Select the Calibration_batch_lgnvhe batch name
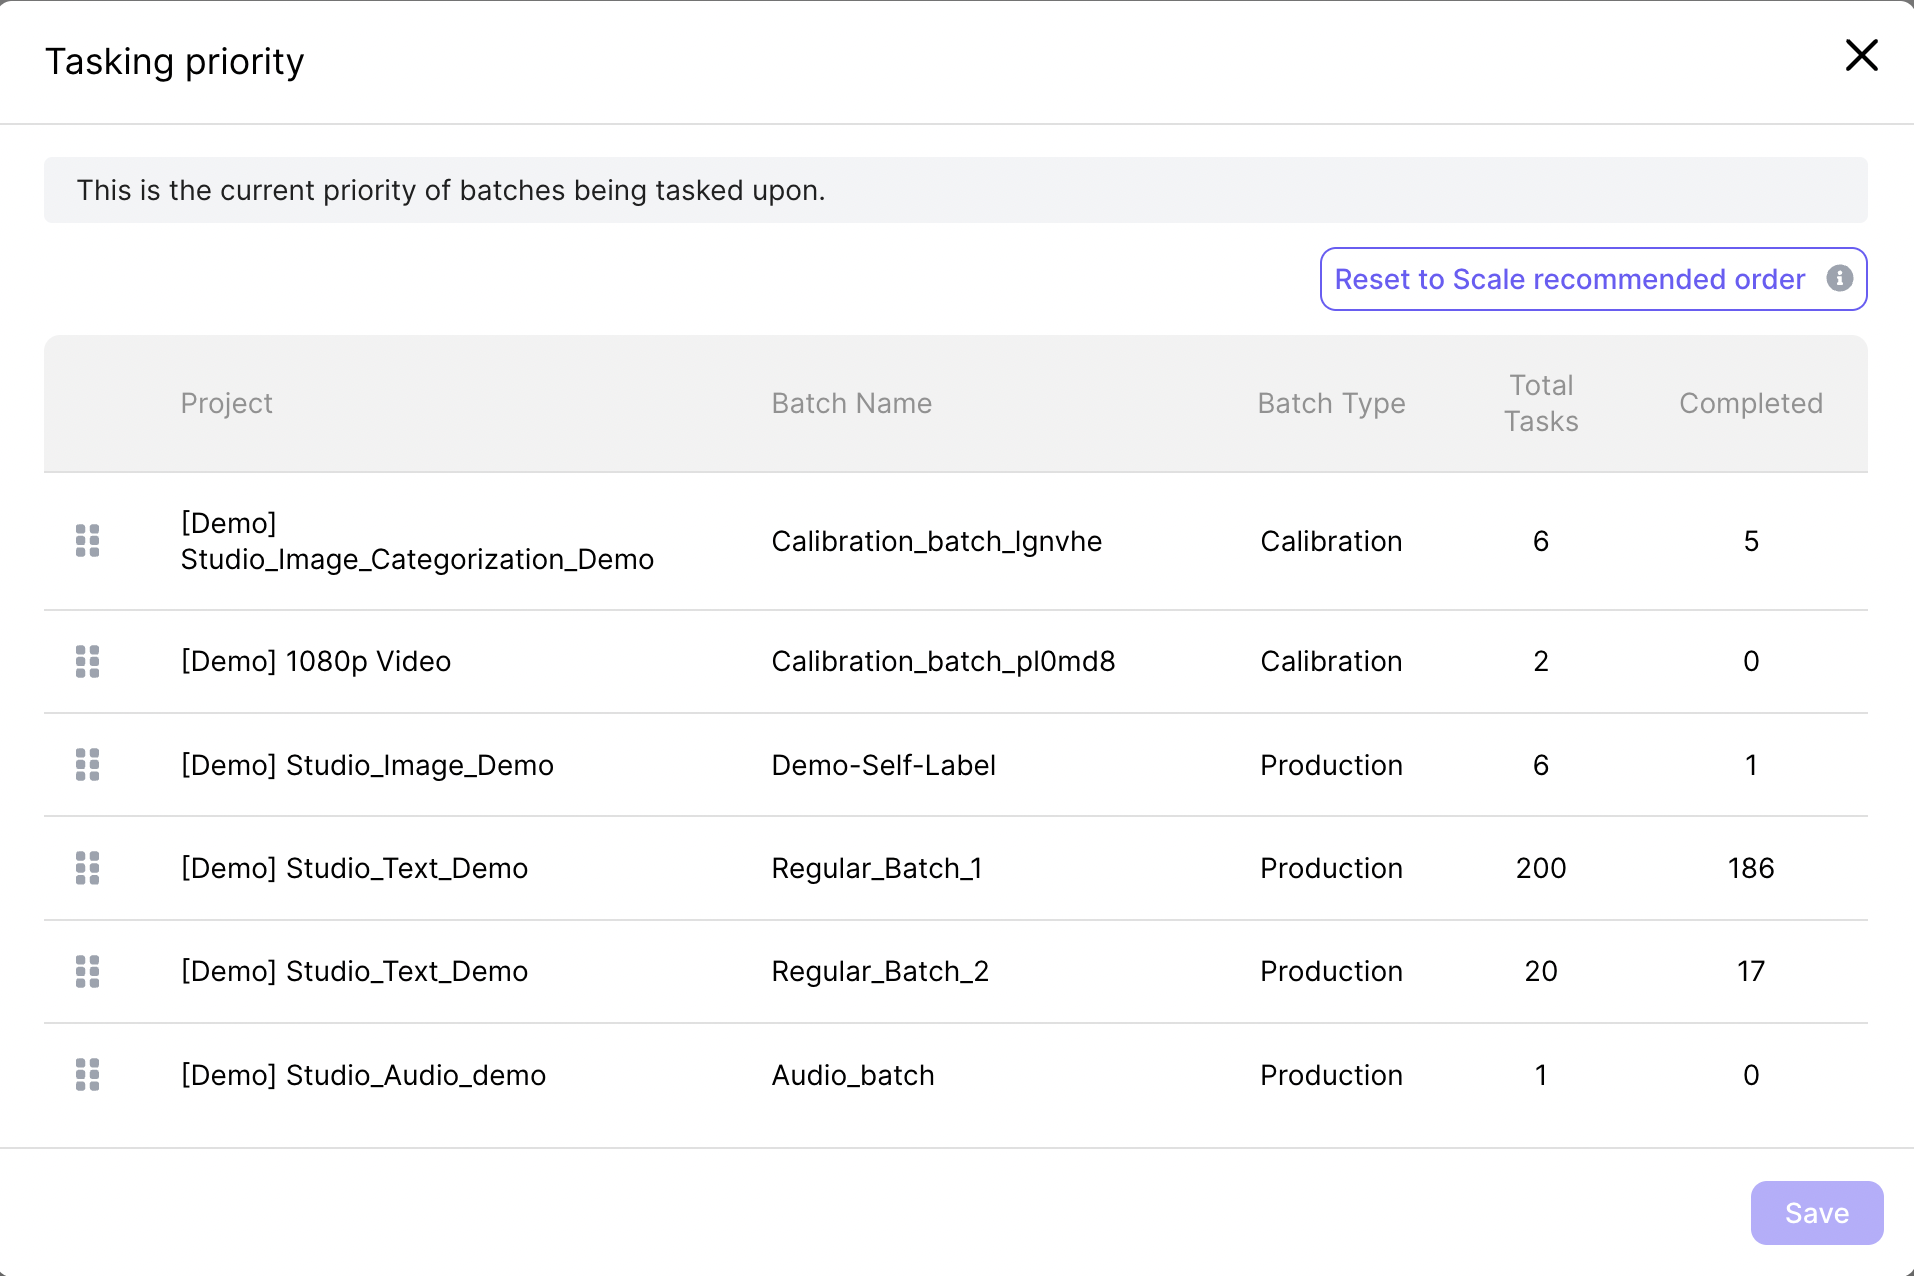Viewport: 1914px width, 1276px height. click(x=936, y=541)
